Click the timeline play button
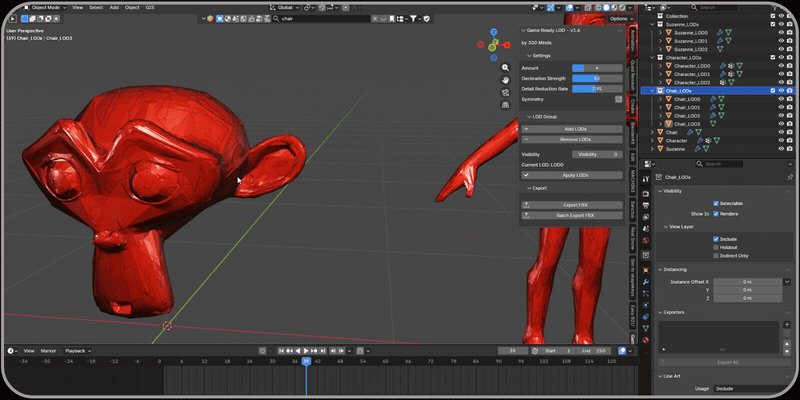 click(x=306, y=351)
